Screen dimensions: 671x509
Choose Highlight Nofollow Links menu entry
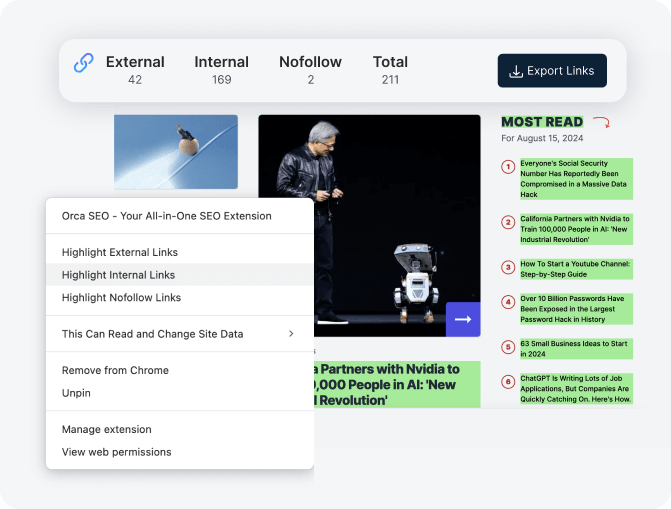tap(180, 298)
